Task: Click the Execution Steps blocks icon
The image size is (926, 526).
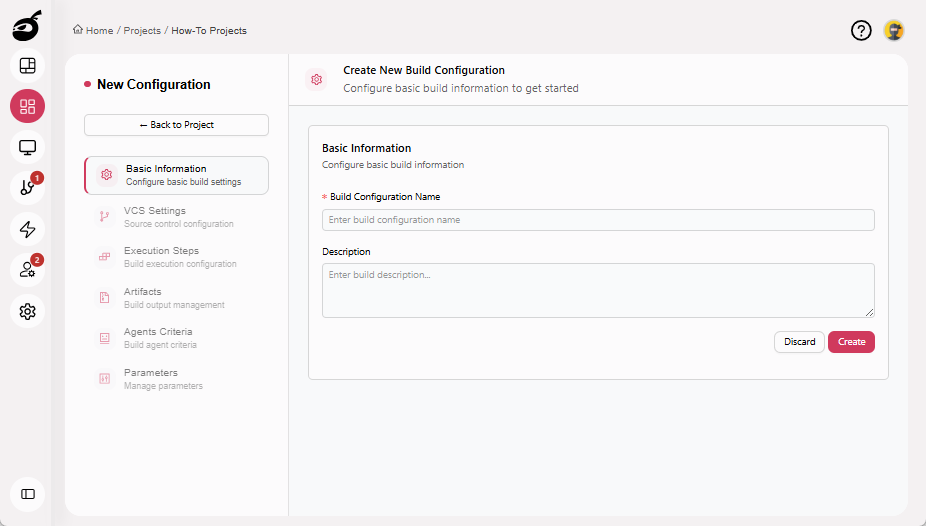Action: 105,257
